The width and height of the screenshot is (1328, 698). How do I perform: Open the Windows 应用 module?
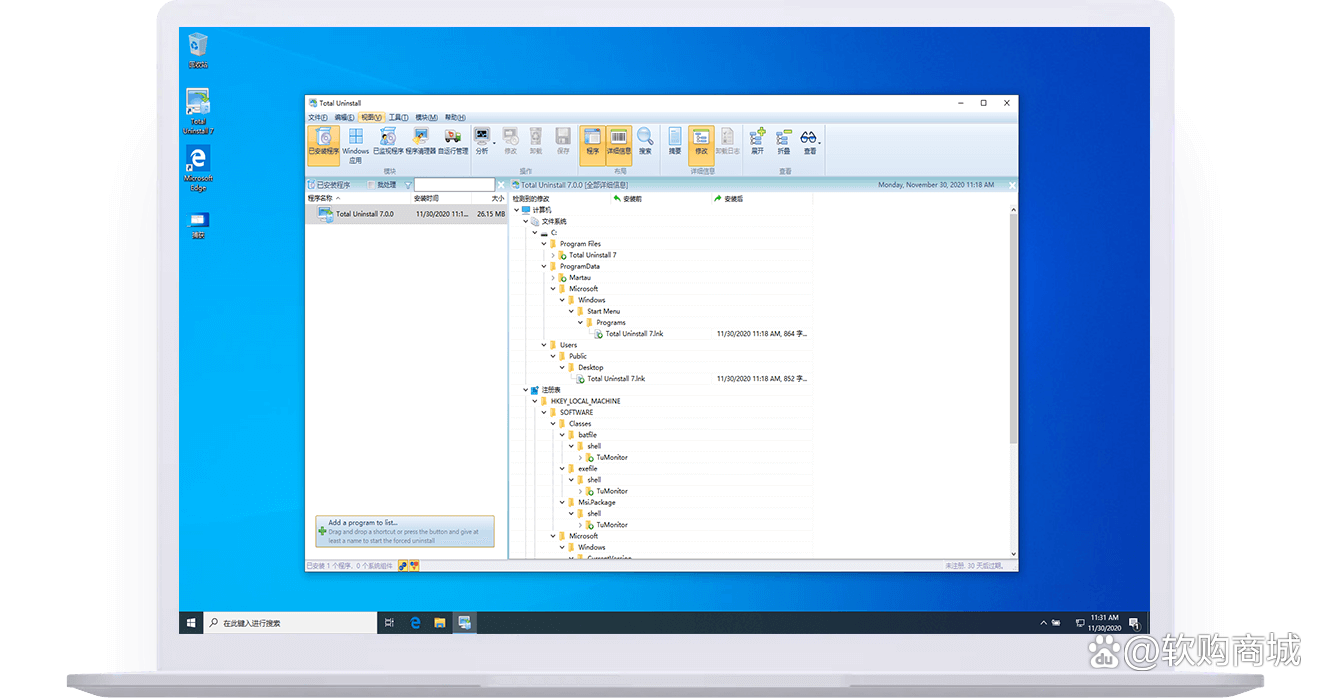355,144
